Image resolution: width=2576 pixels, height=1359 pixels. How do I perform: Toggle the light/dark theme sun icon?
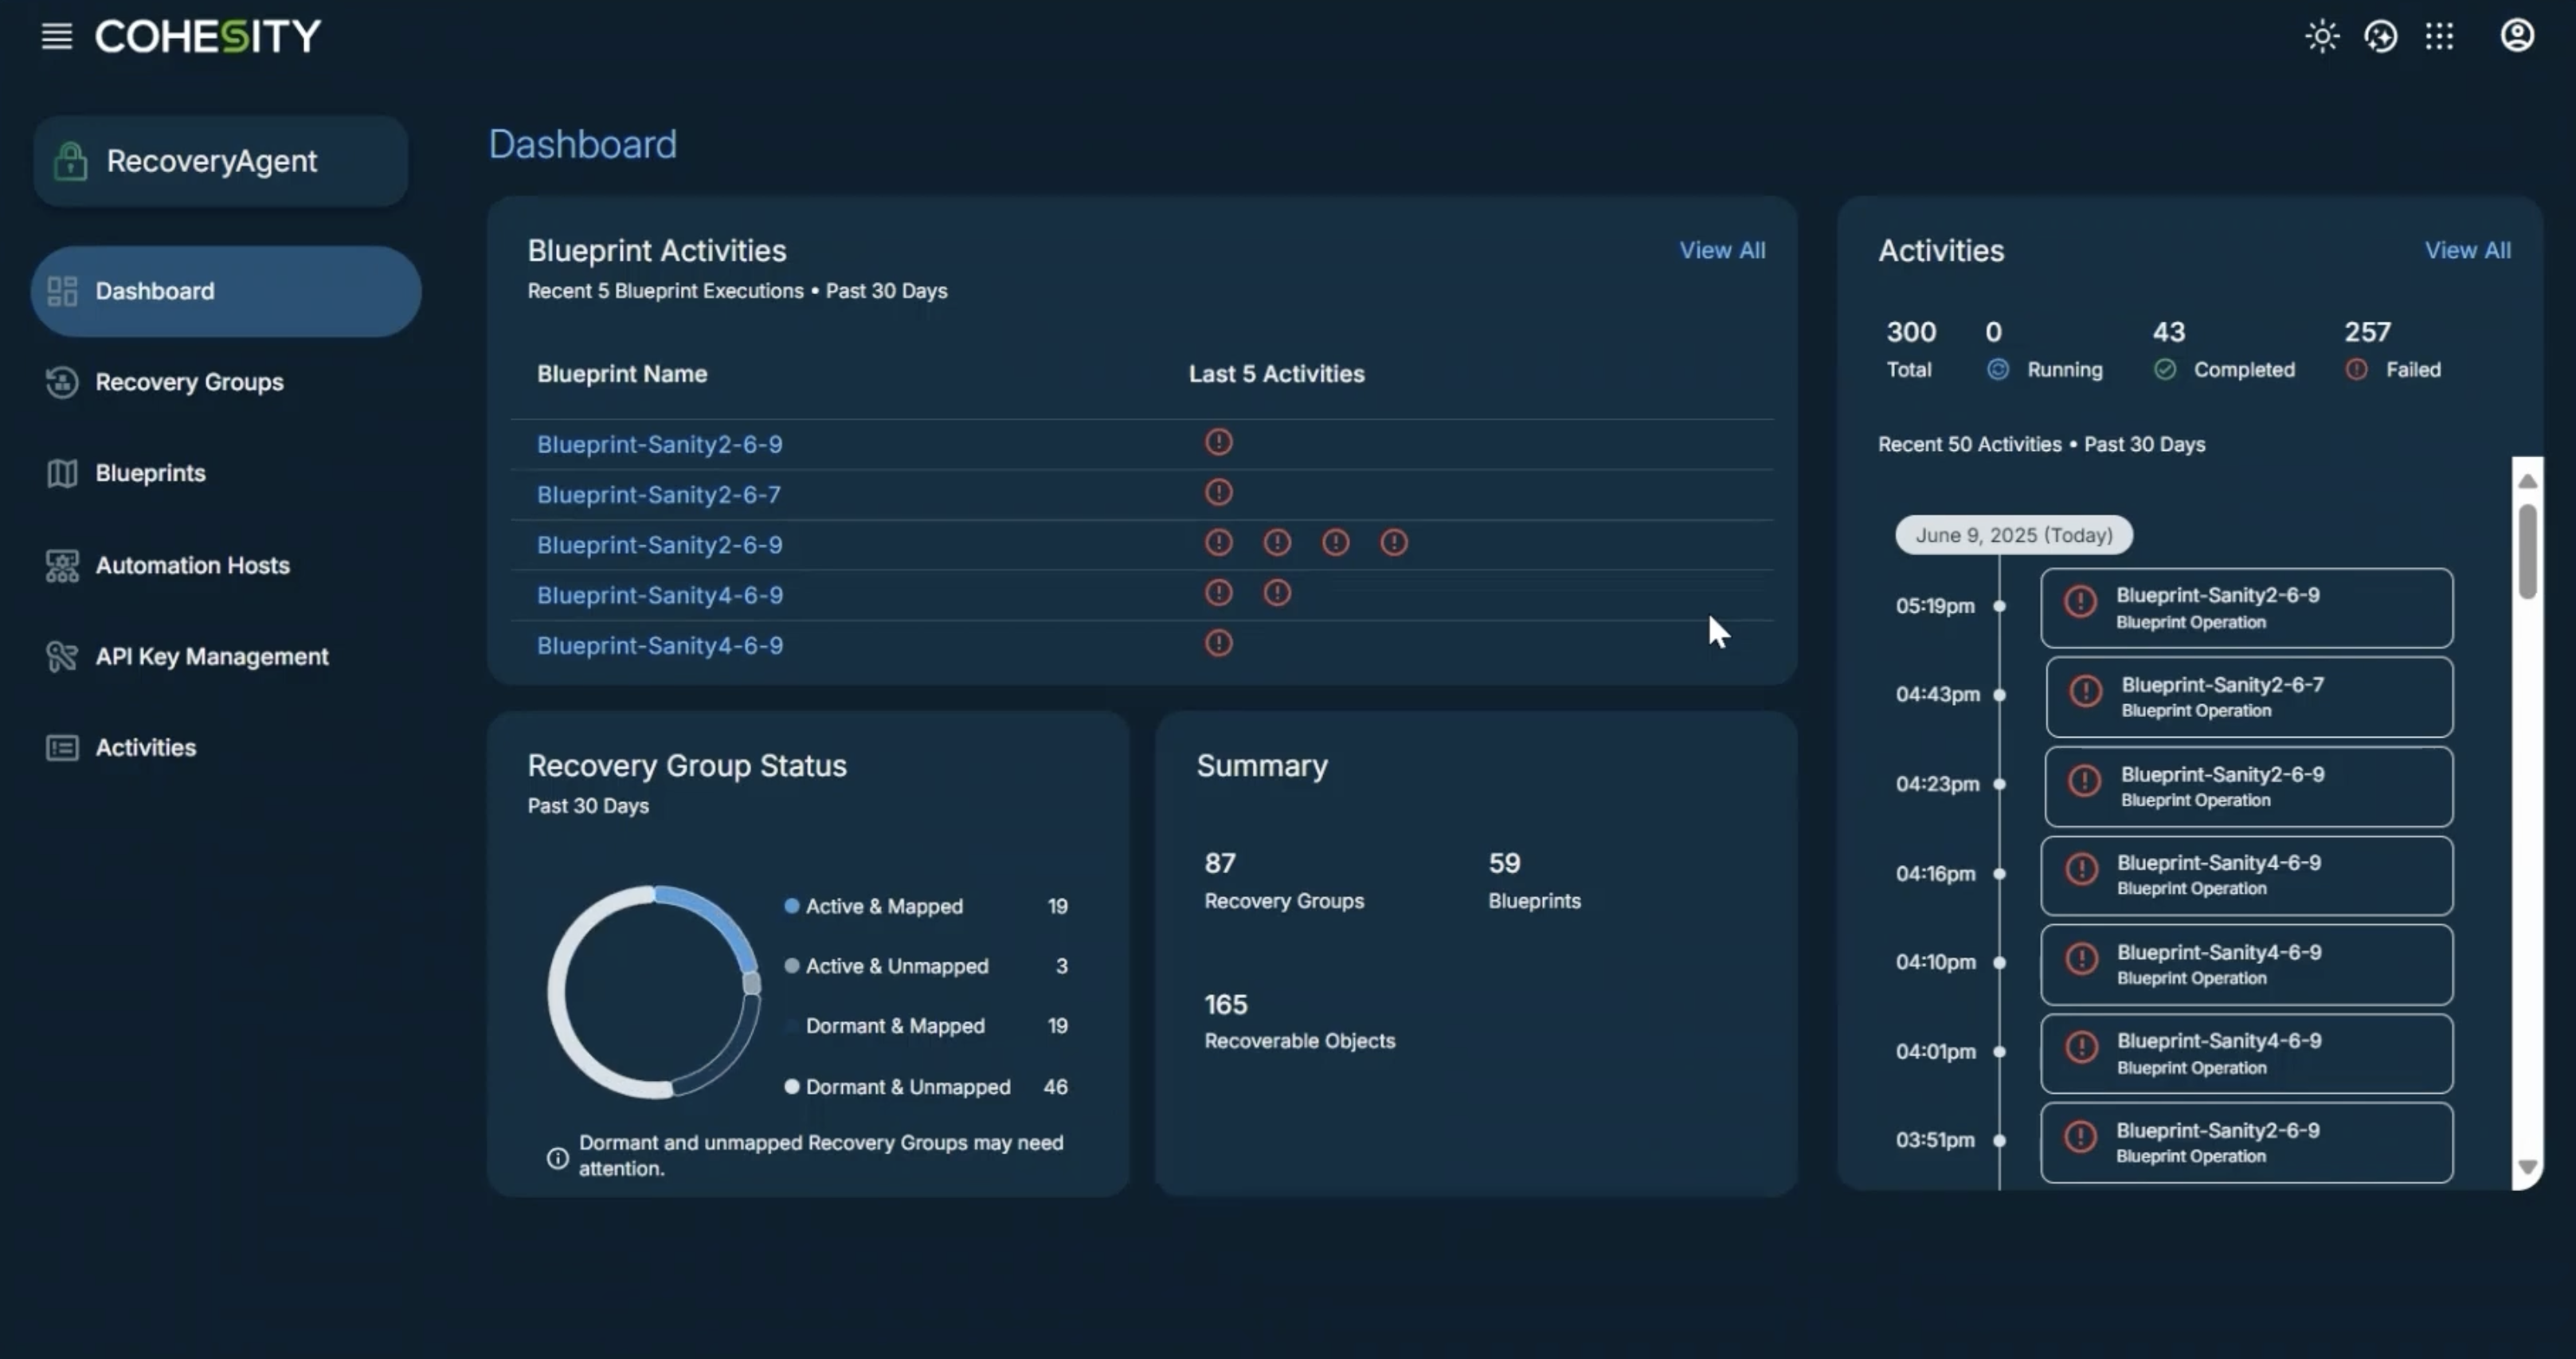pos(2321,37)
